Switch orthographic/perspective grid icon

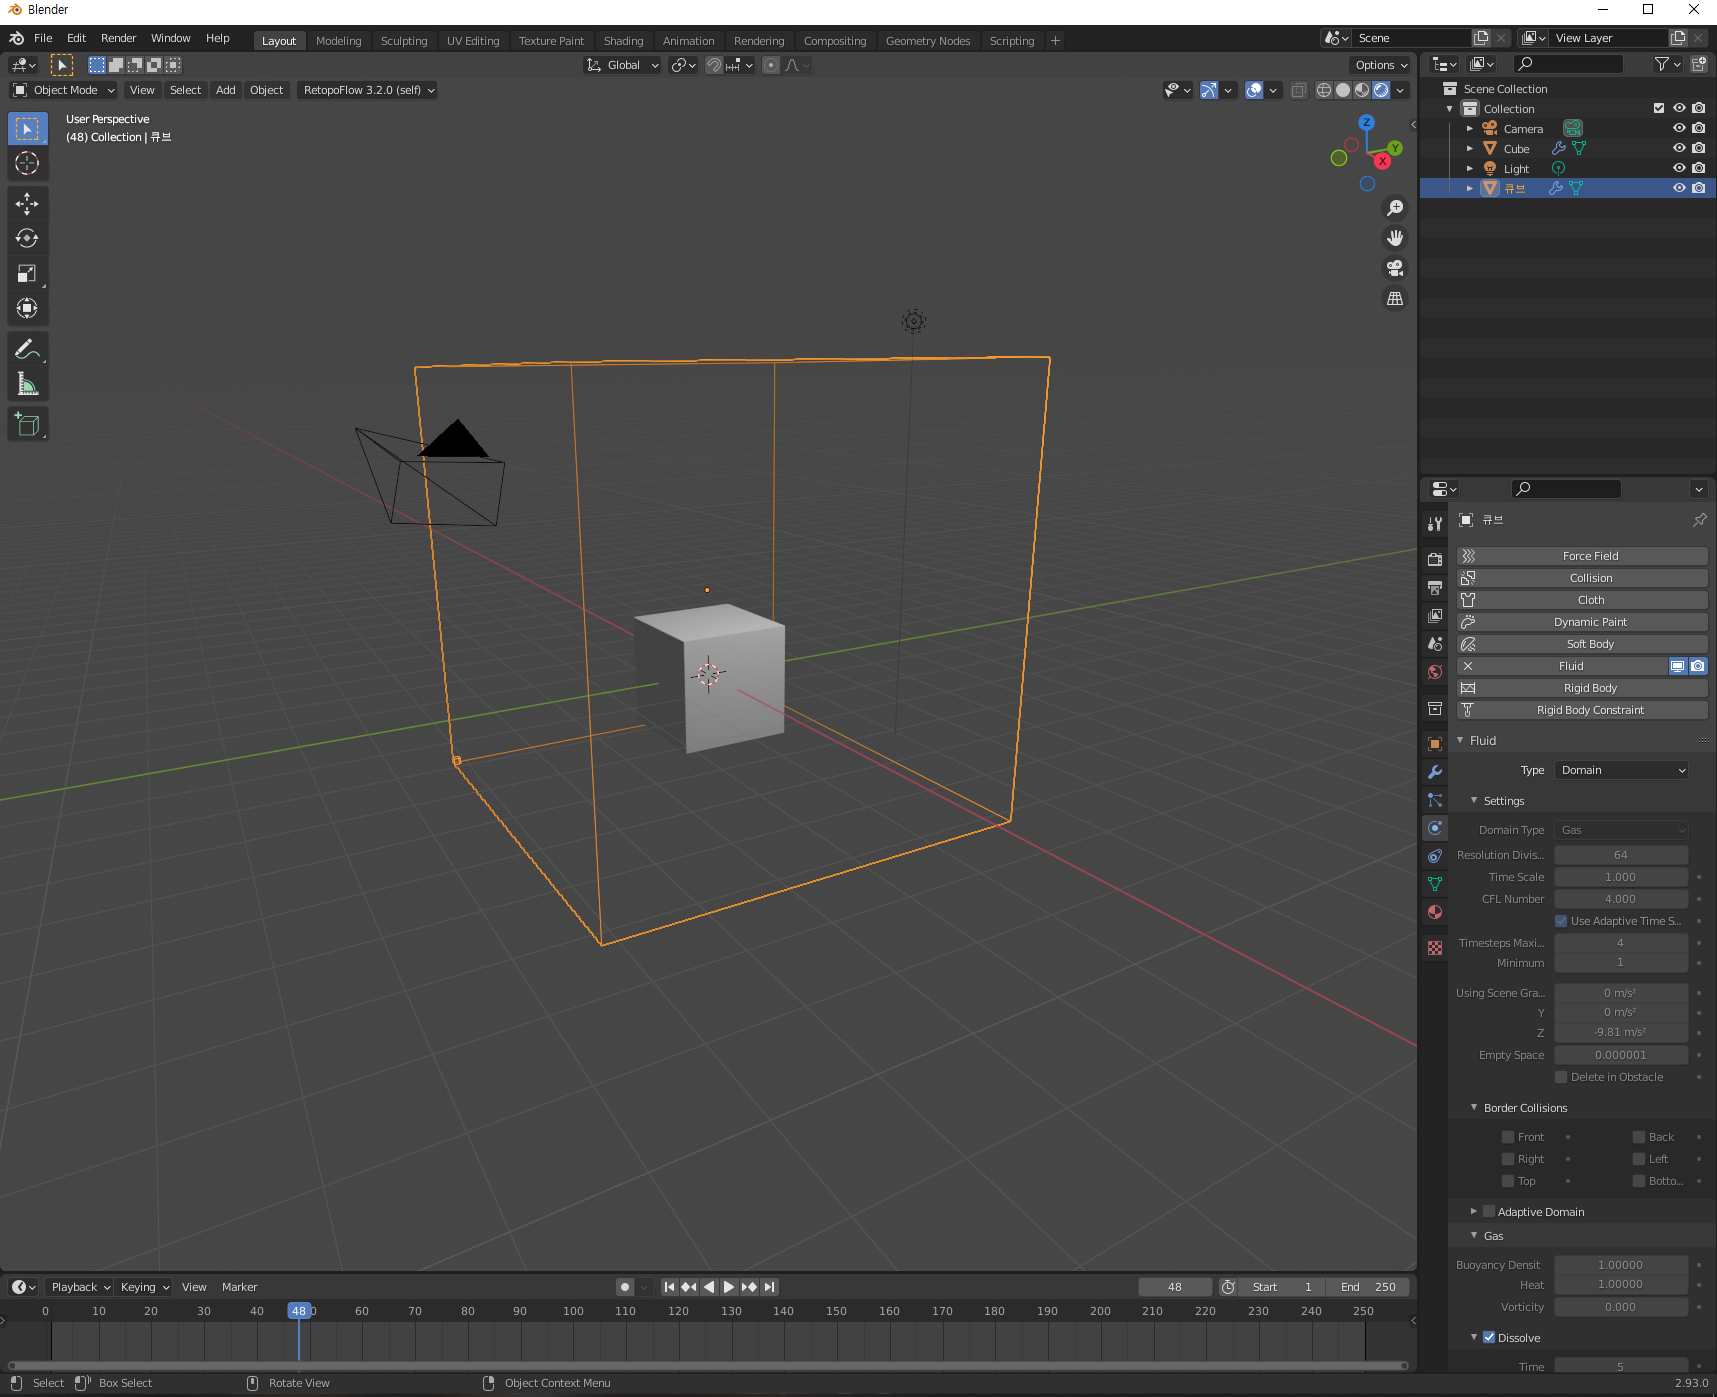(x=1395, y=298)
